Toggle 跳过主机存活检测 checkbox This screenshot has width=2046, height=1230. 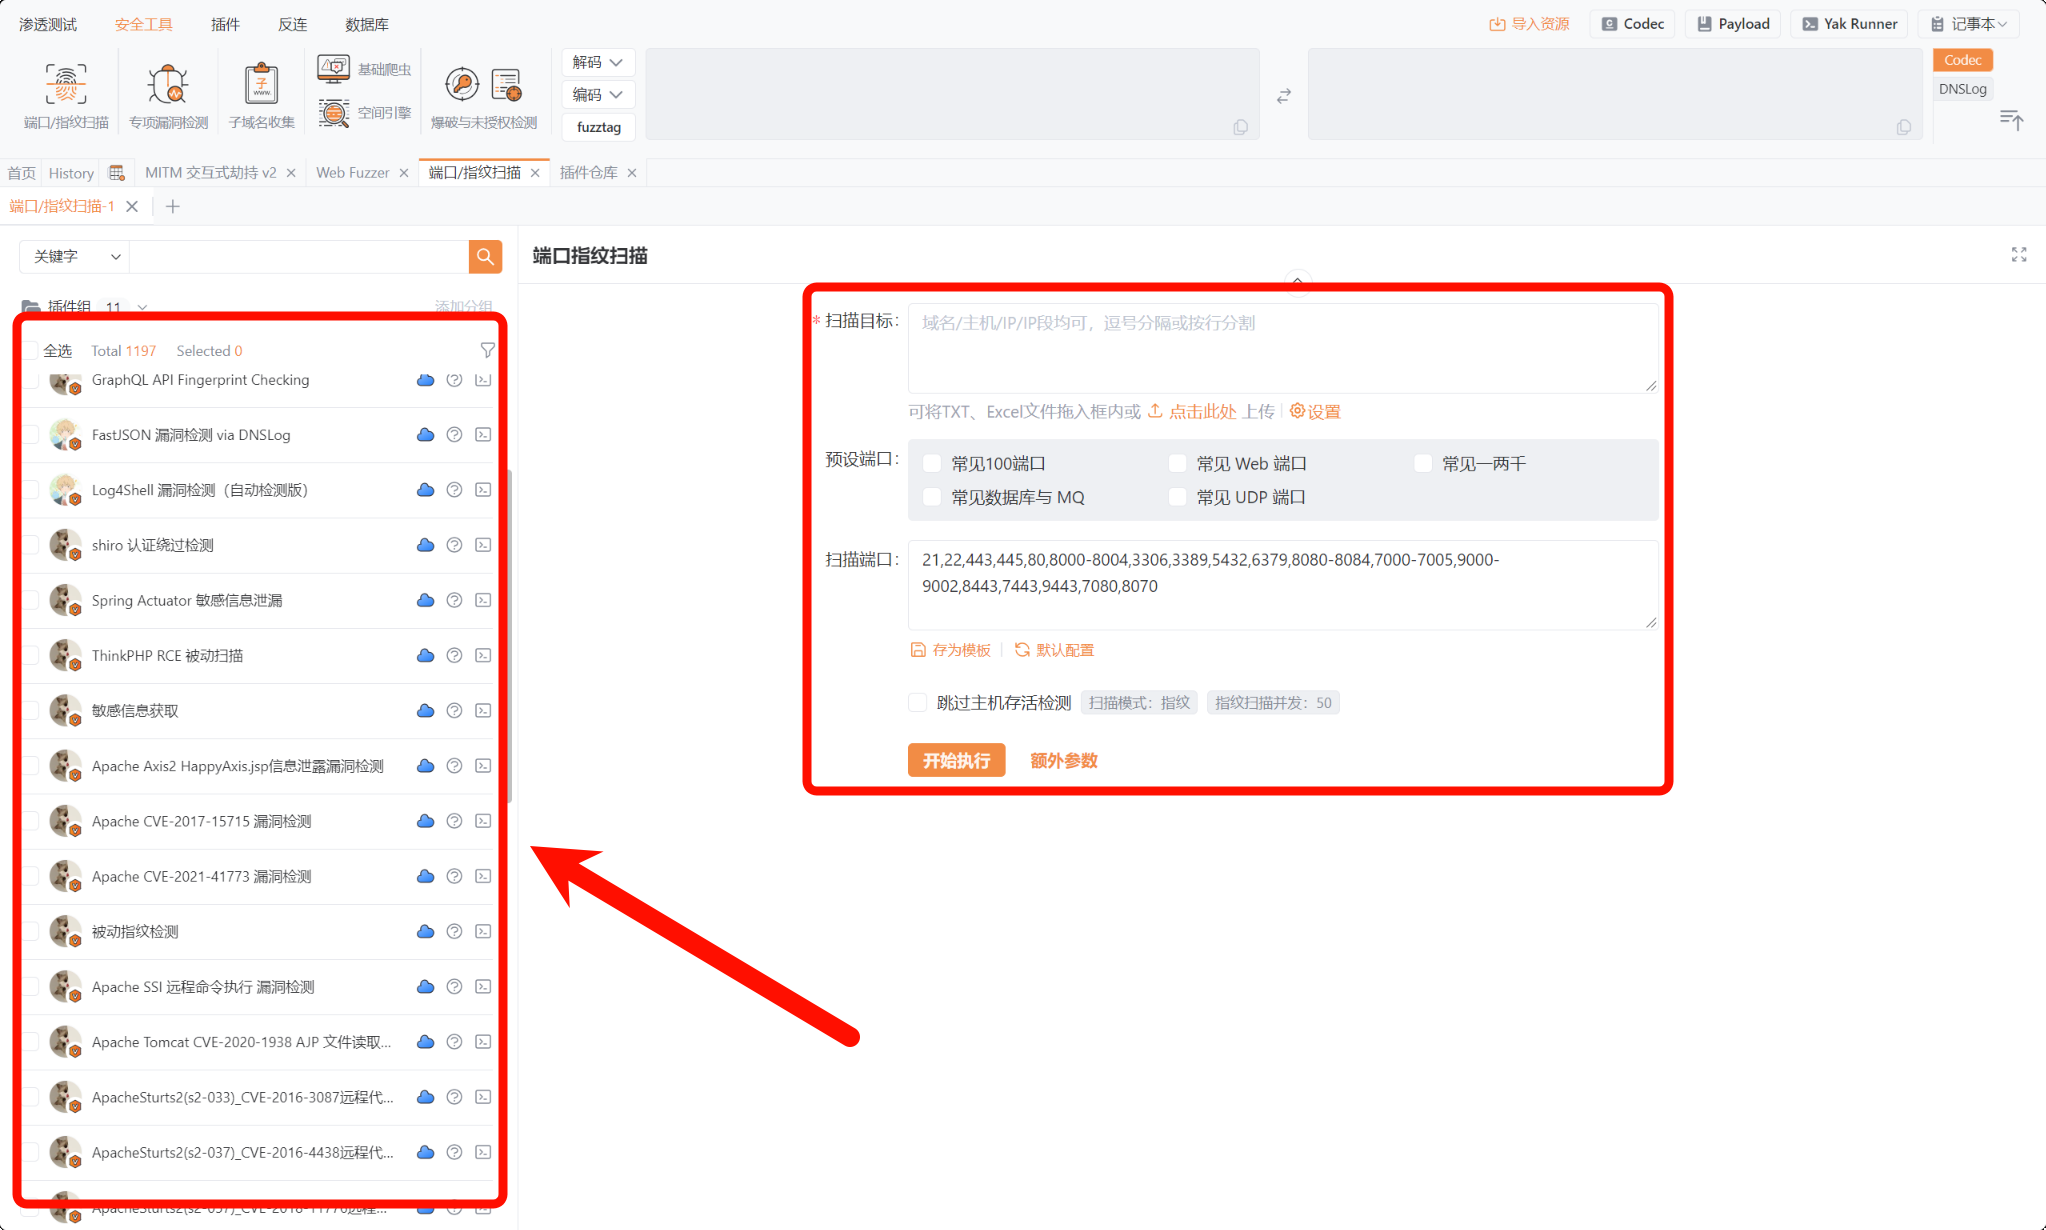coord(917,702)
